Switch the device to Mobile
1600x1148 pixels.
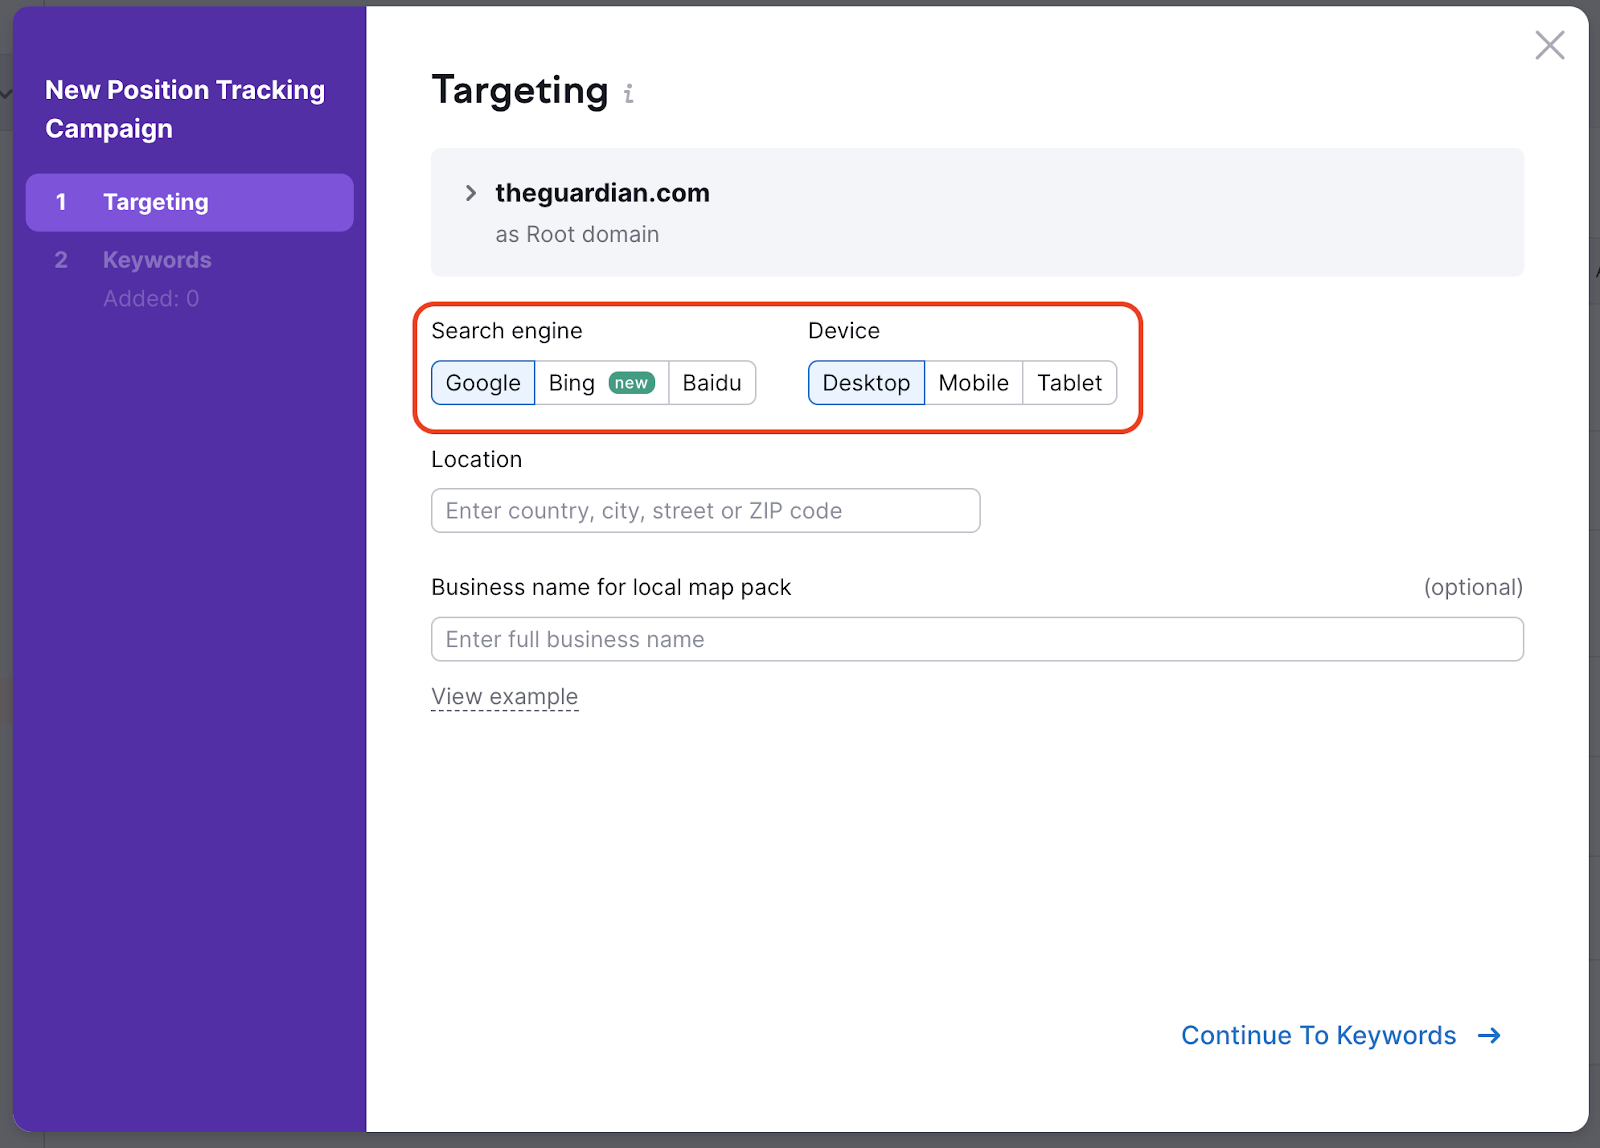coord(973,382)
